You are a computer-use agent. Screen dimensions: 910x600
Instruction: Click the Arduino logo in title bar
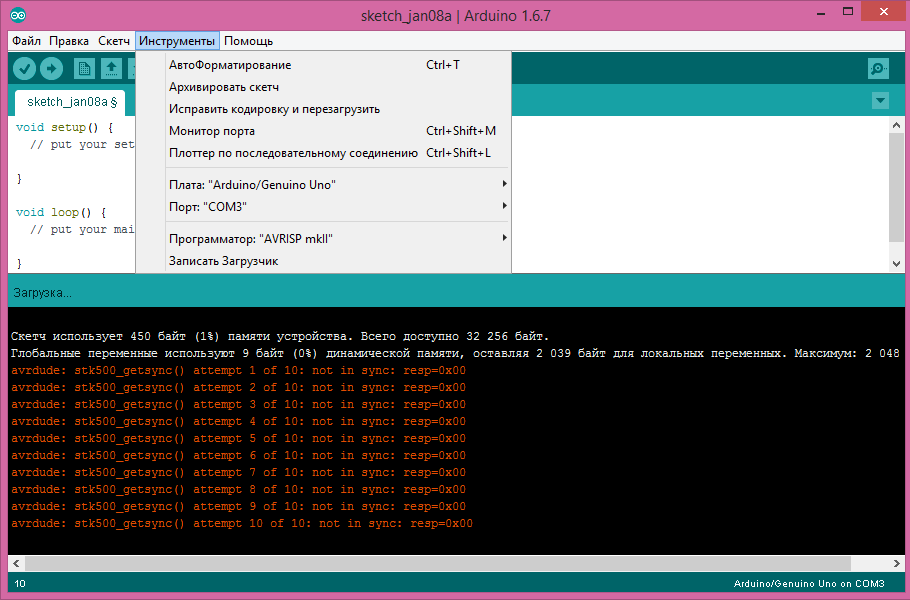[19, 15]
